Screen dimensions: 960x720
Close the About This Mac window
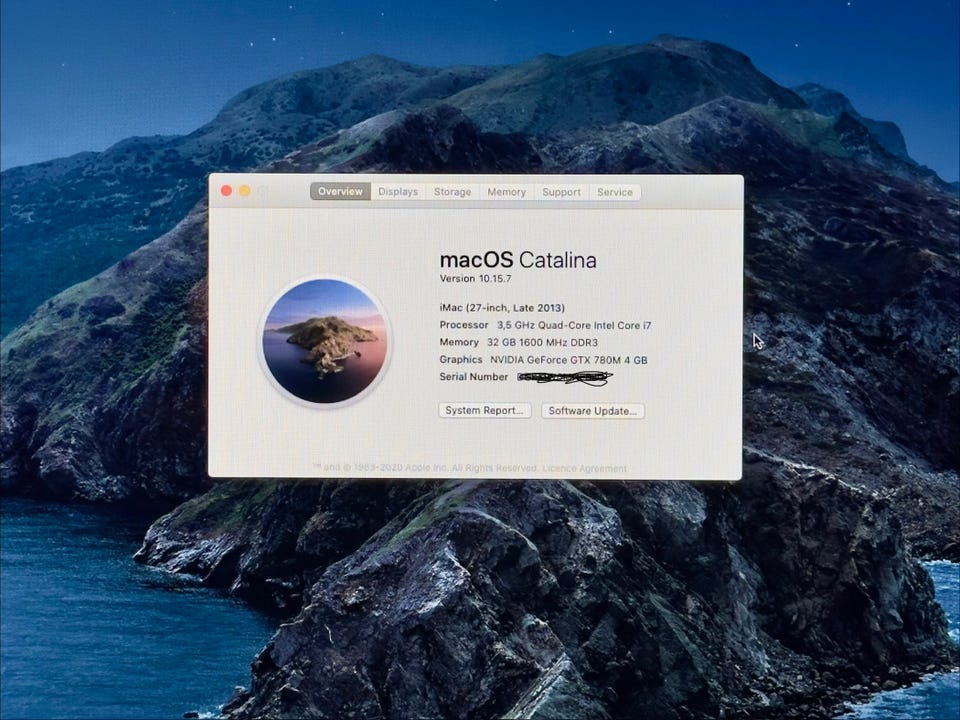point(227,191)
